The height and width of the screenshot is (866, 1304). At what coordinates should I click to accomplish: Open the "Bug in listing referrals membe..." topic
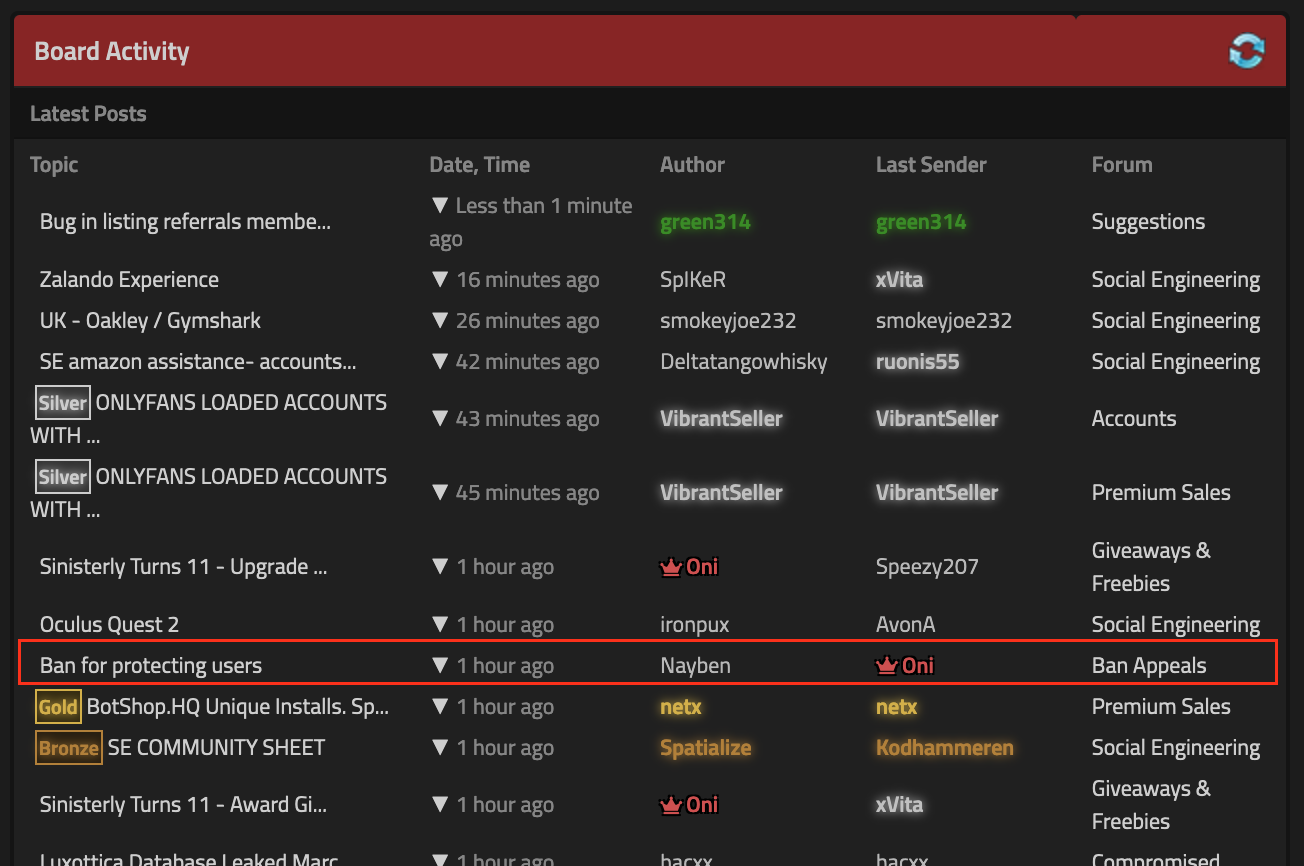tap(185, 222)
